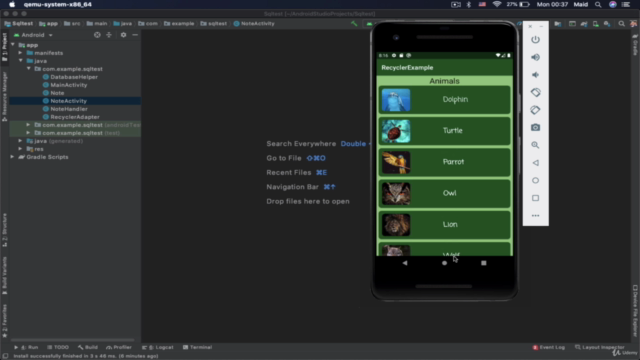Screen dimensions: 640x360
Task: Click Sqltest in the breadcrumb bar
Action: click(19, 24)
